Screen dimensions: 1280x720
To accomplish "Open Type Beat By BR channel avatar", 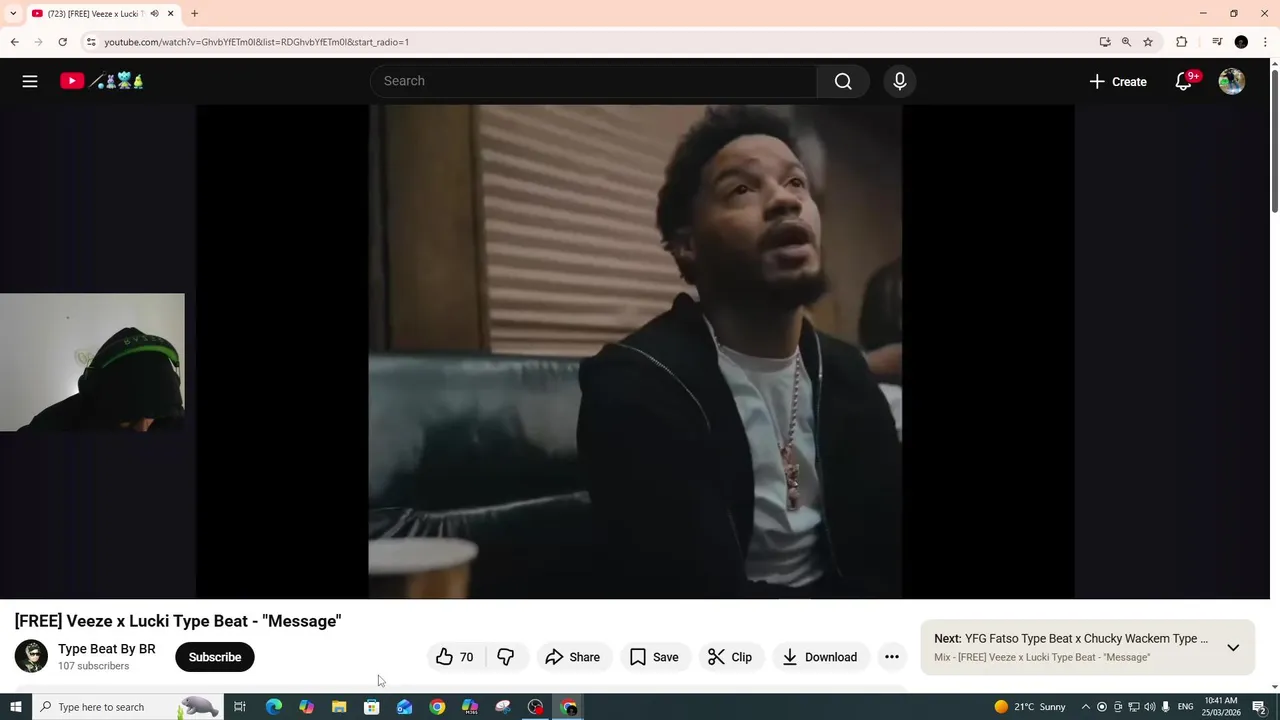I will (31, 656).
